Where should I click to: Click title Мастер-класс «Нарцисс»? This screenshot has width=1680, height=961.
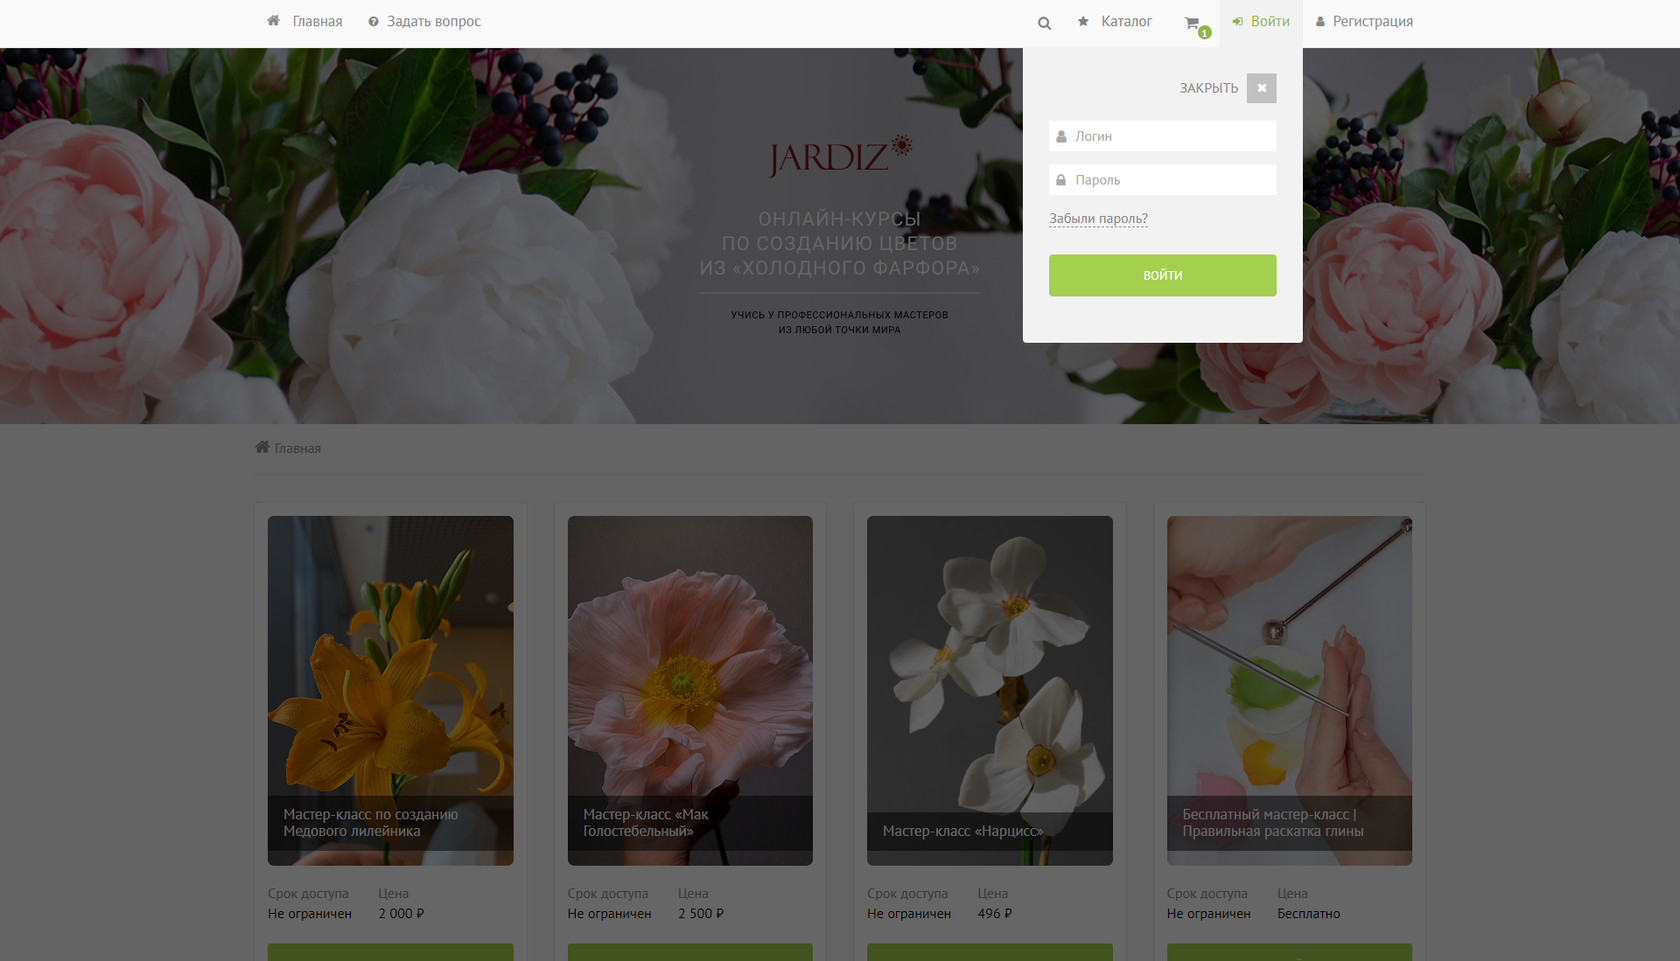(962, 831)
